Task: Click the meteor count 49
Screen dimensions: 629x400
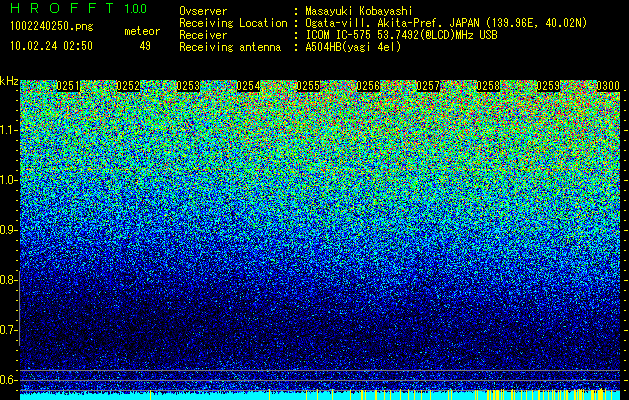Action: pos(145,46)
